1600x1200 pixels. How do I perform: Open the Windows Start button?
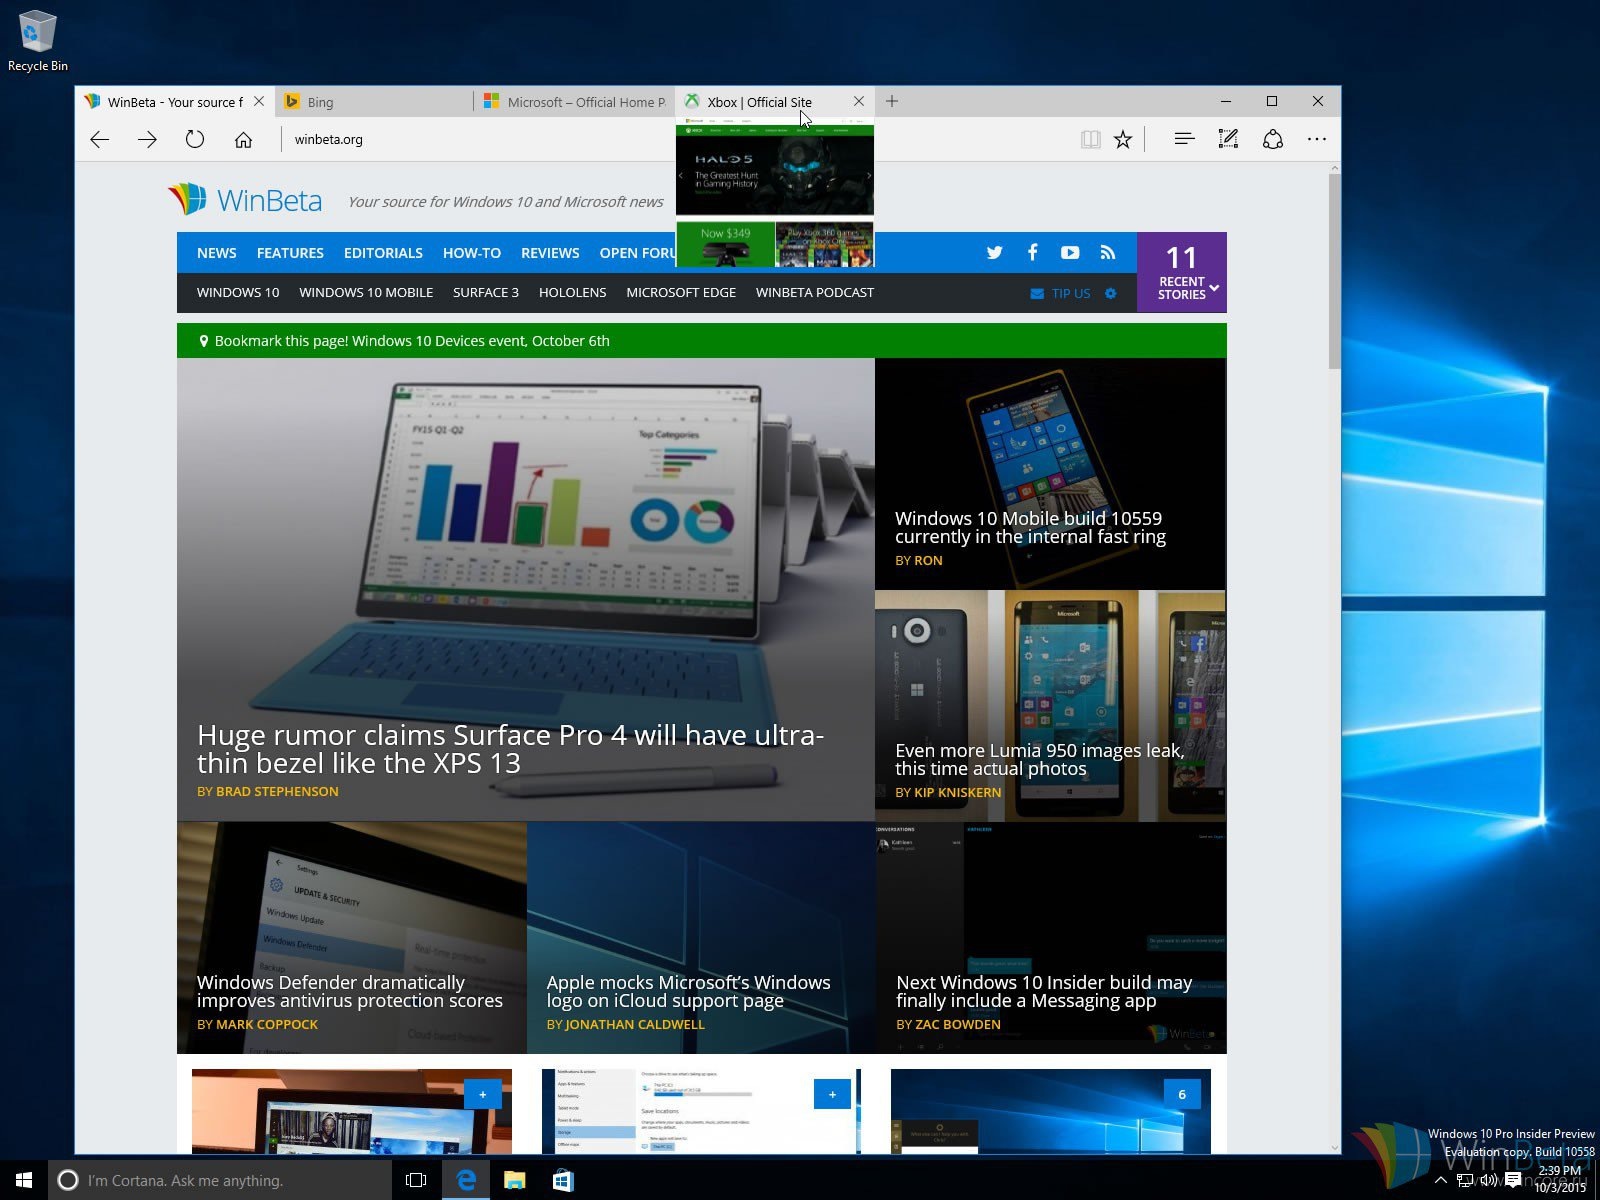[24, 1180]
